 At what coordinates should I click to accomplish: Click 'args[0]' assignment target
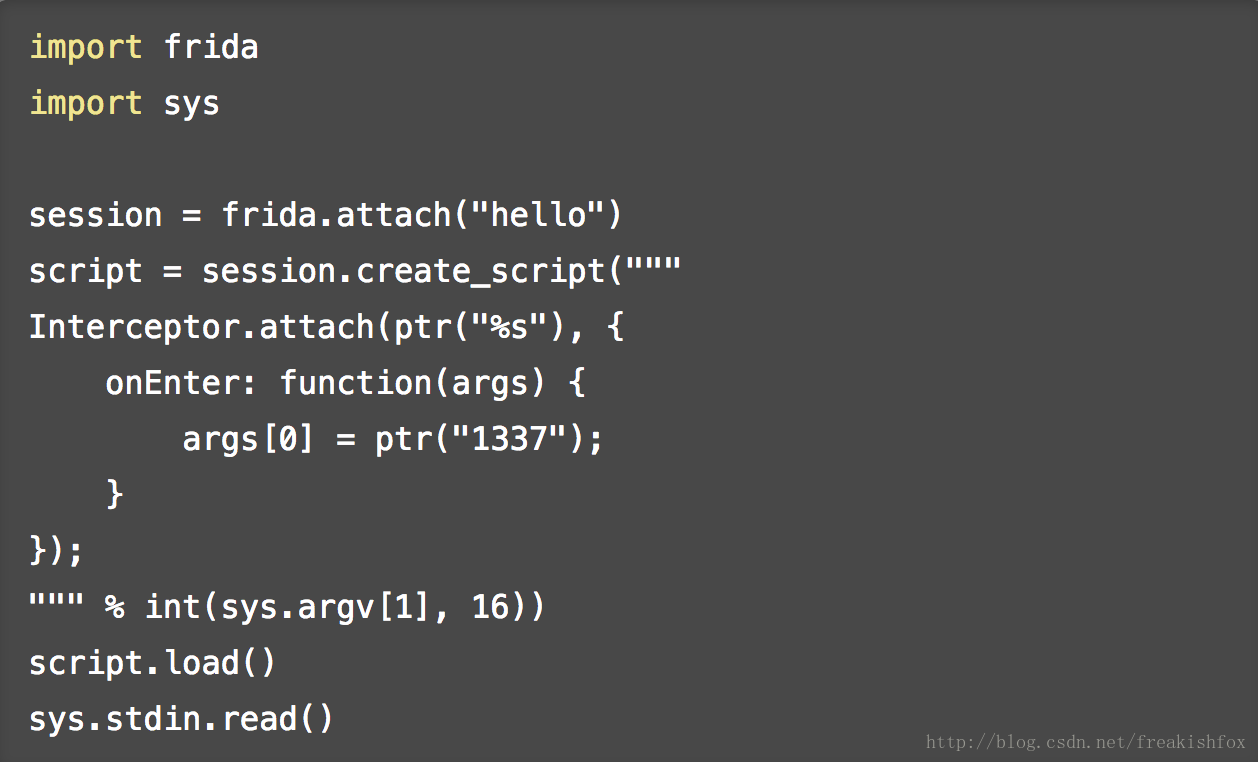point(248,439)
